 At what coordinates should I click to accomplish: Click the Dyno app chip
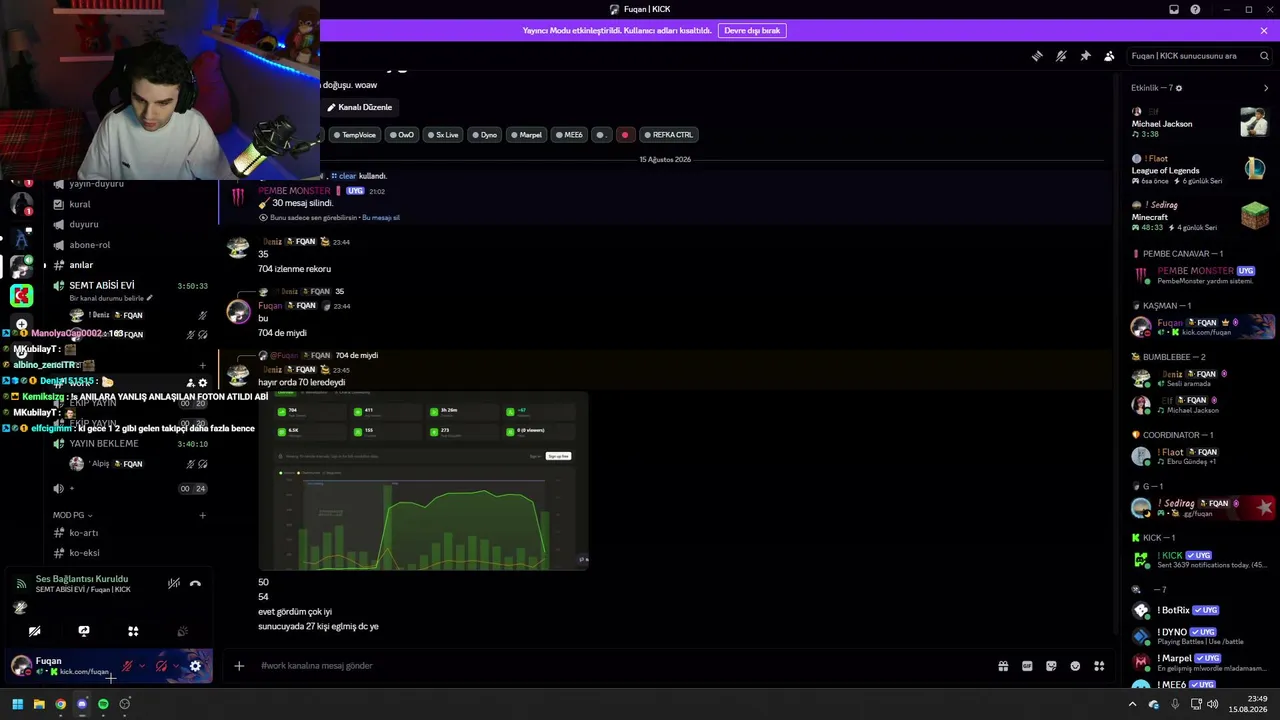click(485, 135)
